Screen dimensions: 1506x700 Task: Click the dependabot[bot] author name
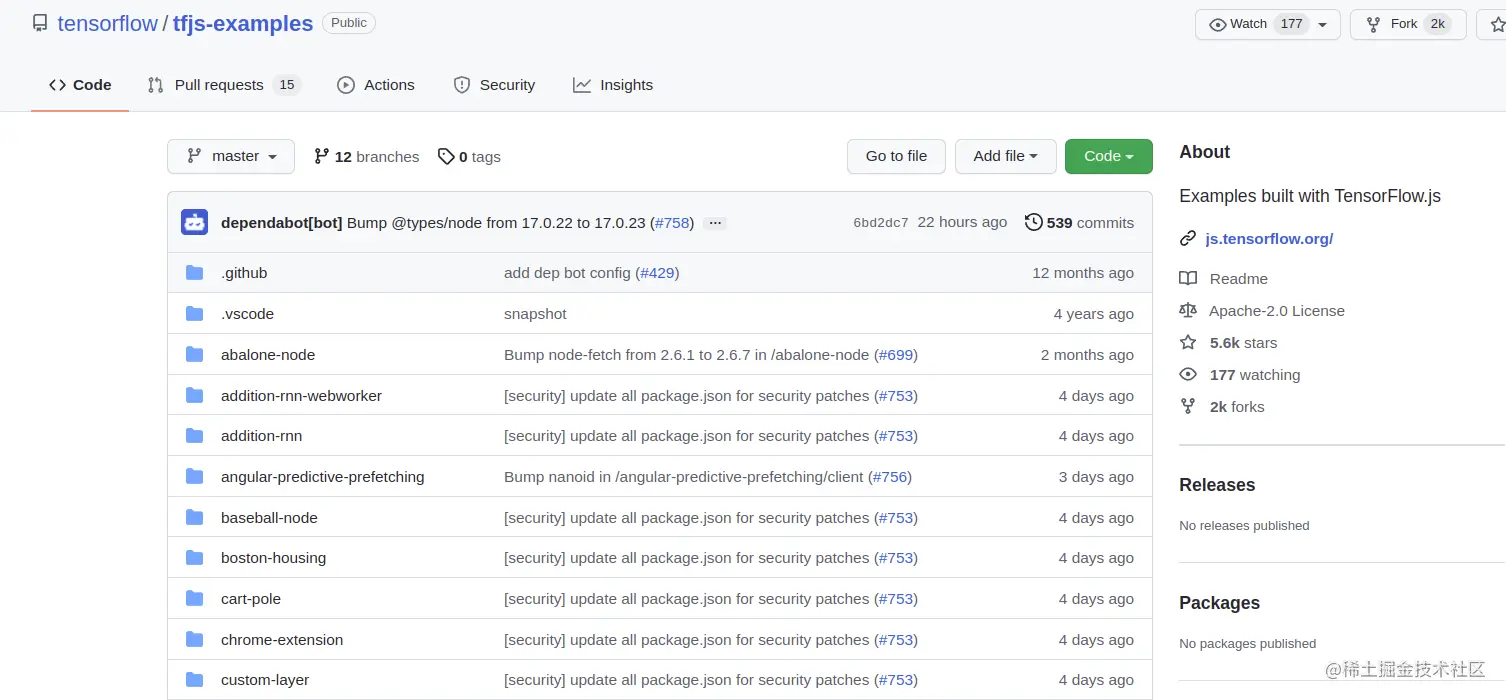(282, 223)
